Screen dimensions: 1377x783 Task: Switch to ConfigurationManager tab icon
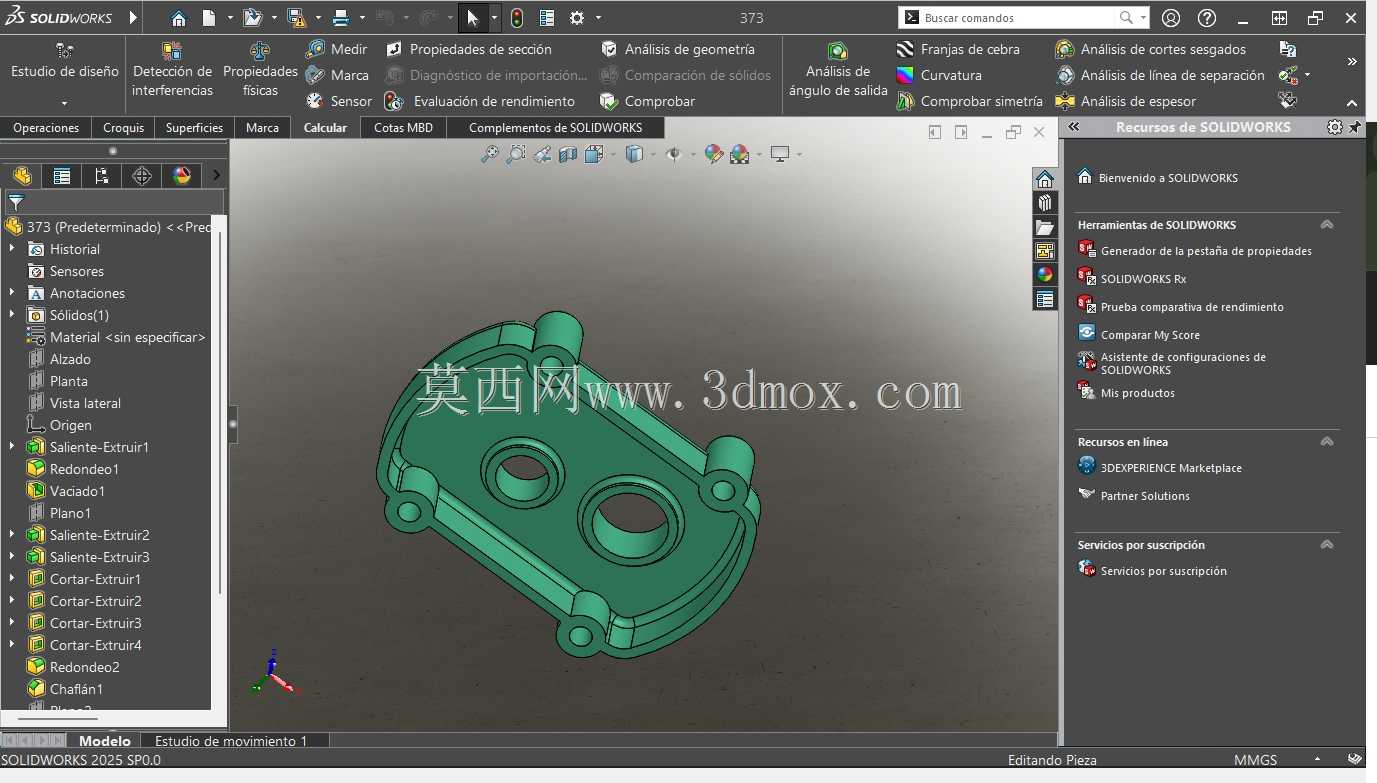coord(102,176)
